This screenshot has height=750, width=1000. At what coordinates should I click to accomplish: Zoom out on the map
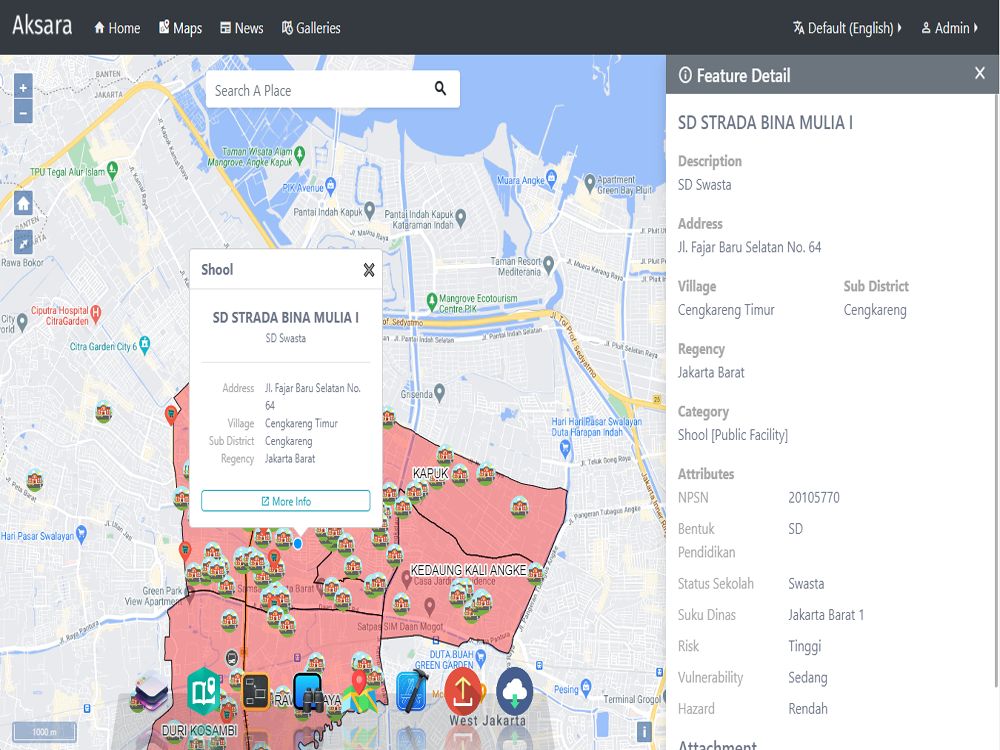pos(23,112)
